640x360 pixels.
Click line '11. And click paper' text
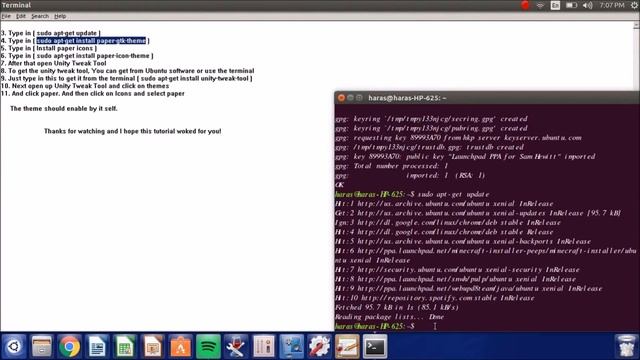(93, 93)
